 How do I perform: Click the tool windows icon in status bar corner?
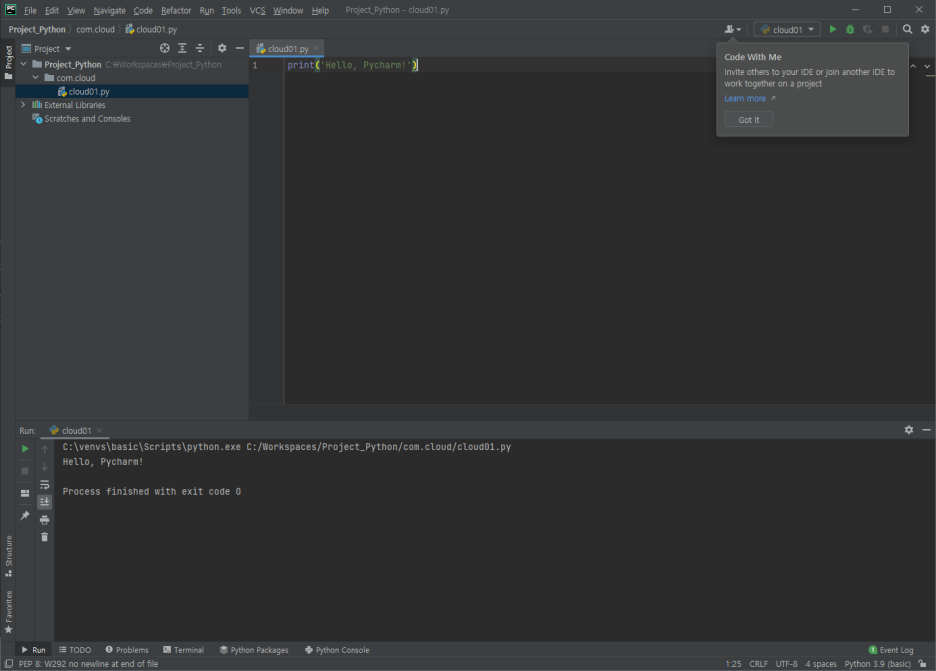8,664
